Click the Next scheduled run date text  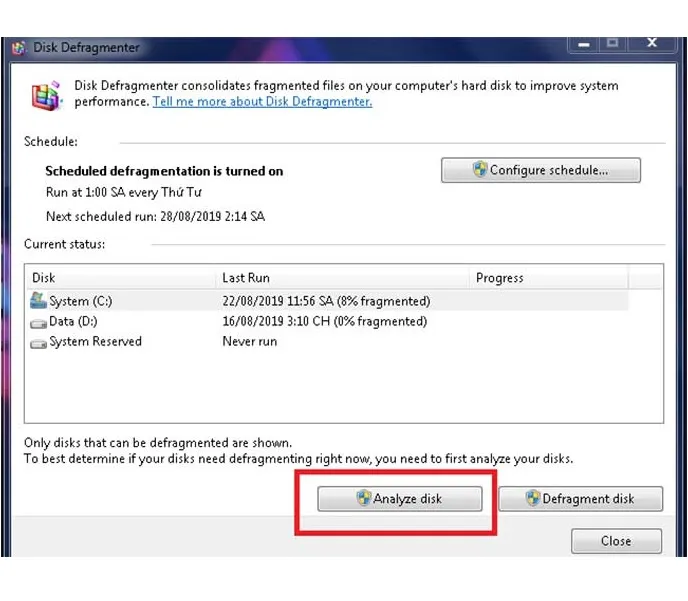155,216
